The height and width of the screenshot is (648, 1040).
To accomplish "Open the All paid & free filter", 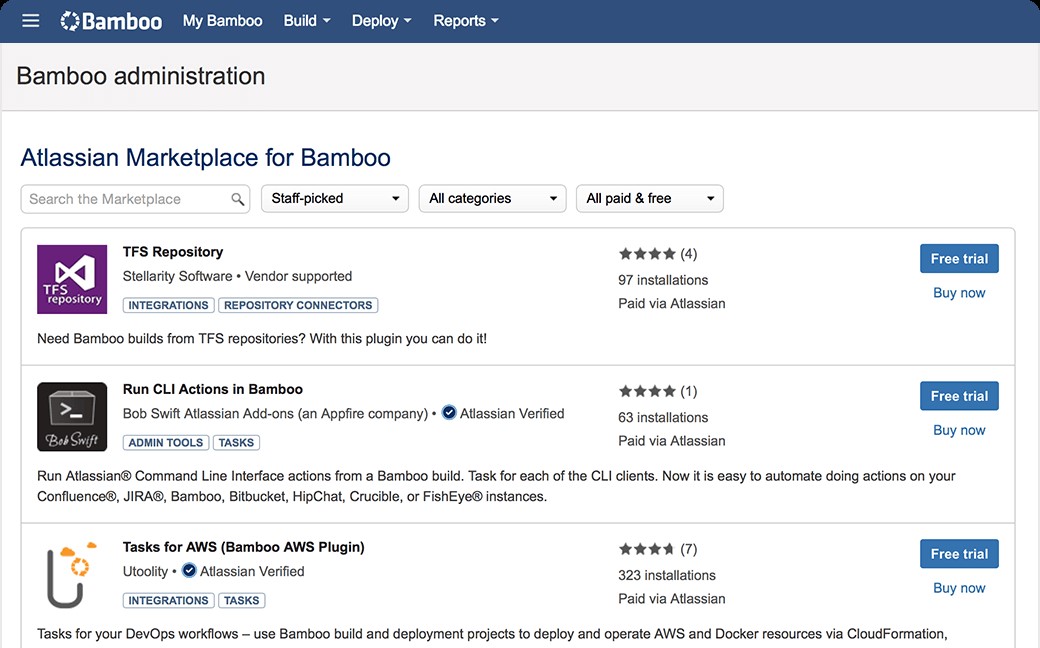I will [650, 198].
